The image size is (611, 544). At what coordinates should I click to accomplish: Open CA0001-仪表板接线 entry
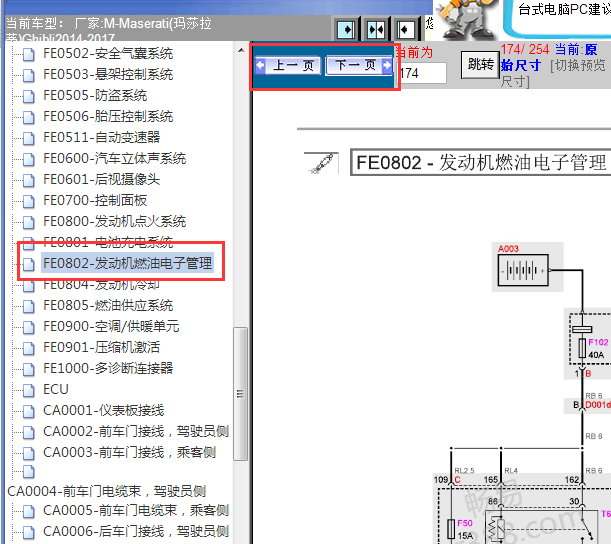click(x=104, y=410)
